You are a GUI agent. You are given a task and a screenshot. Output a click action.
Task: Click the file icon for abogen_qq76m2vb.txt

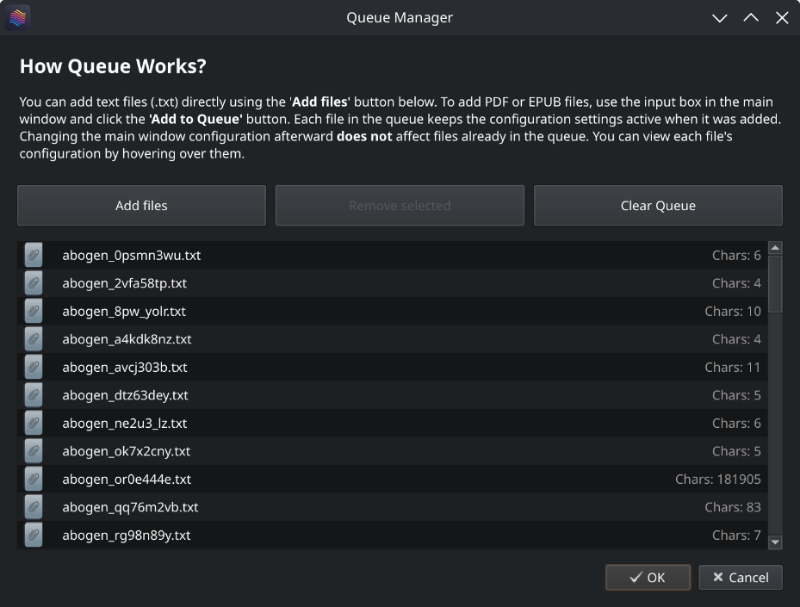coord(33,508)
